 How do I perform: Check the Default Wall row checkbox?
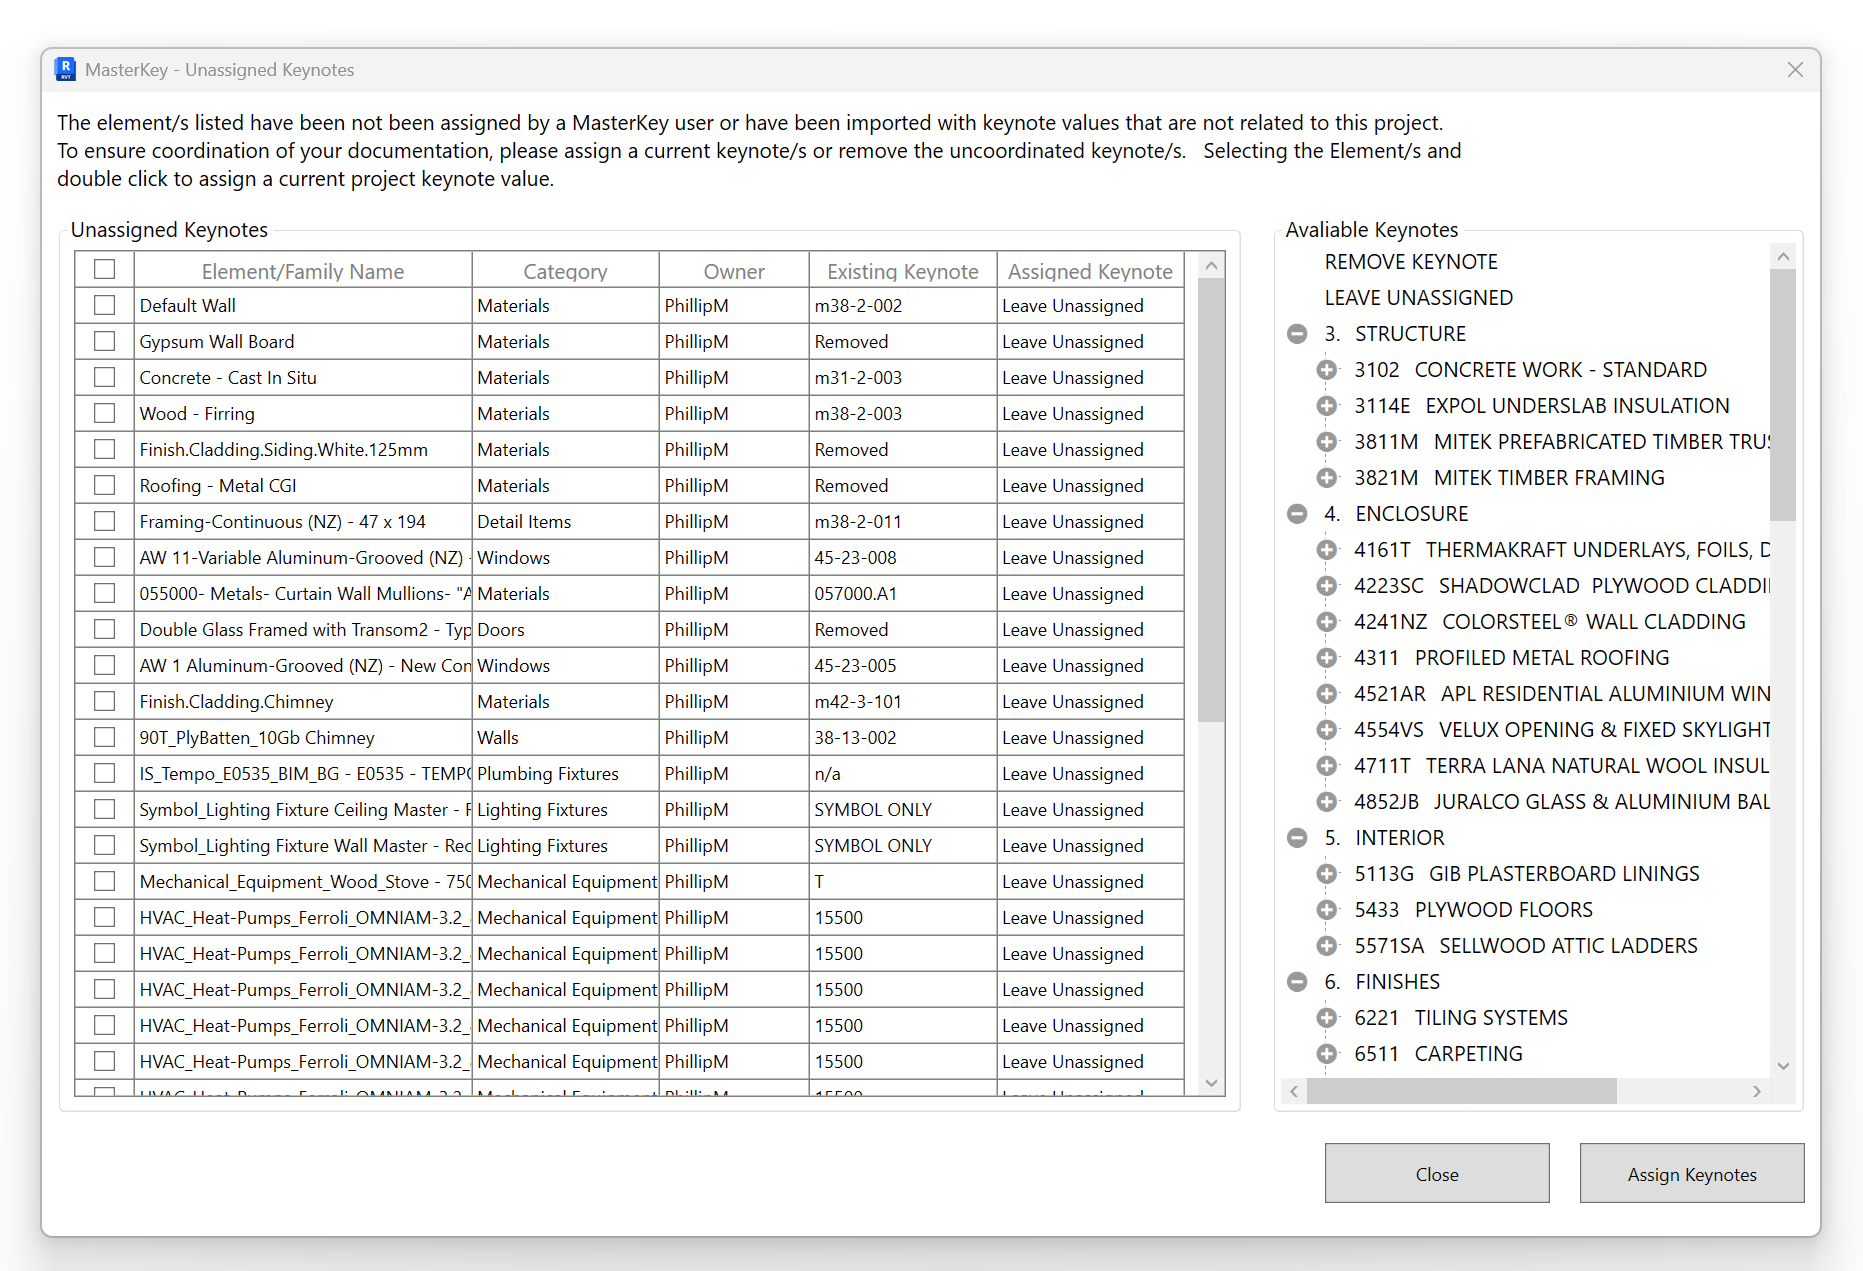104,305
